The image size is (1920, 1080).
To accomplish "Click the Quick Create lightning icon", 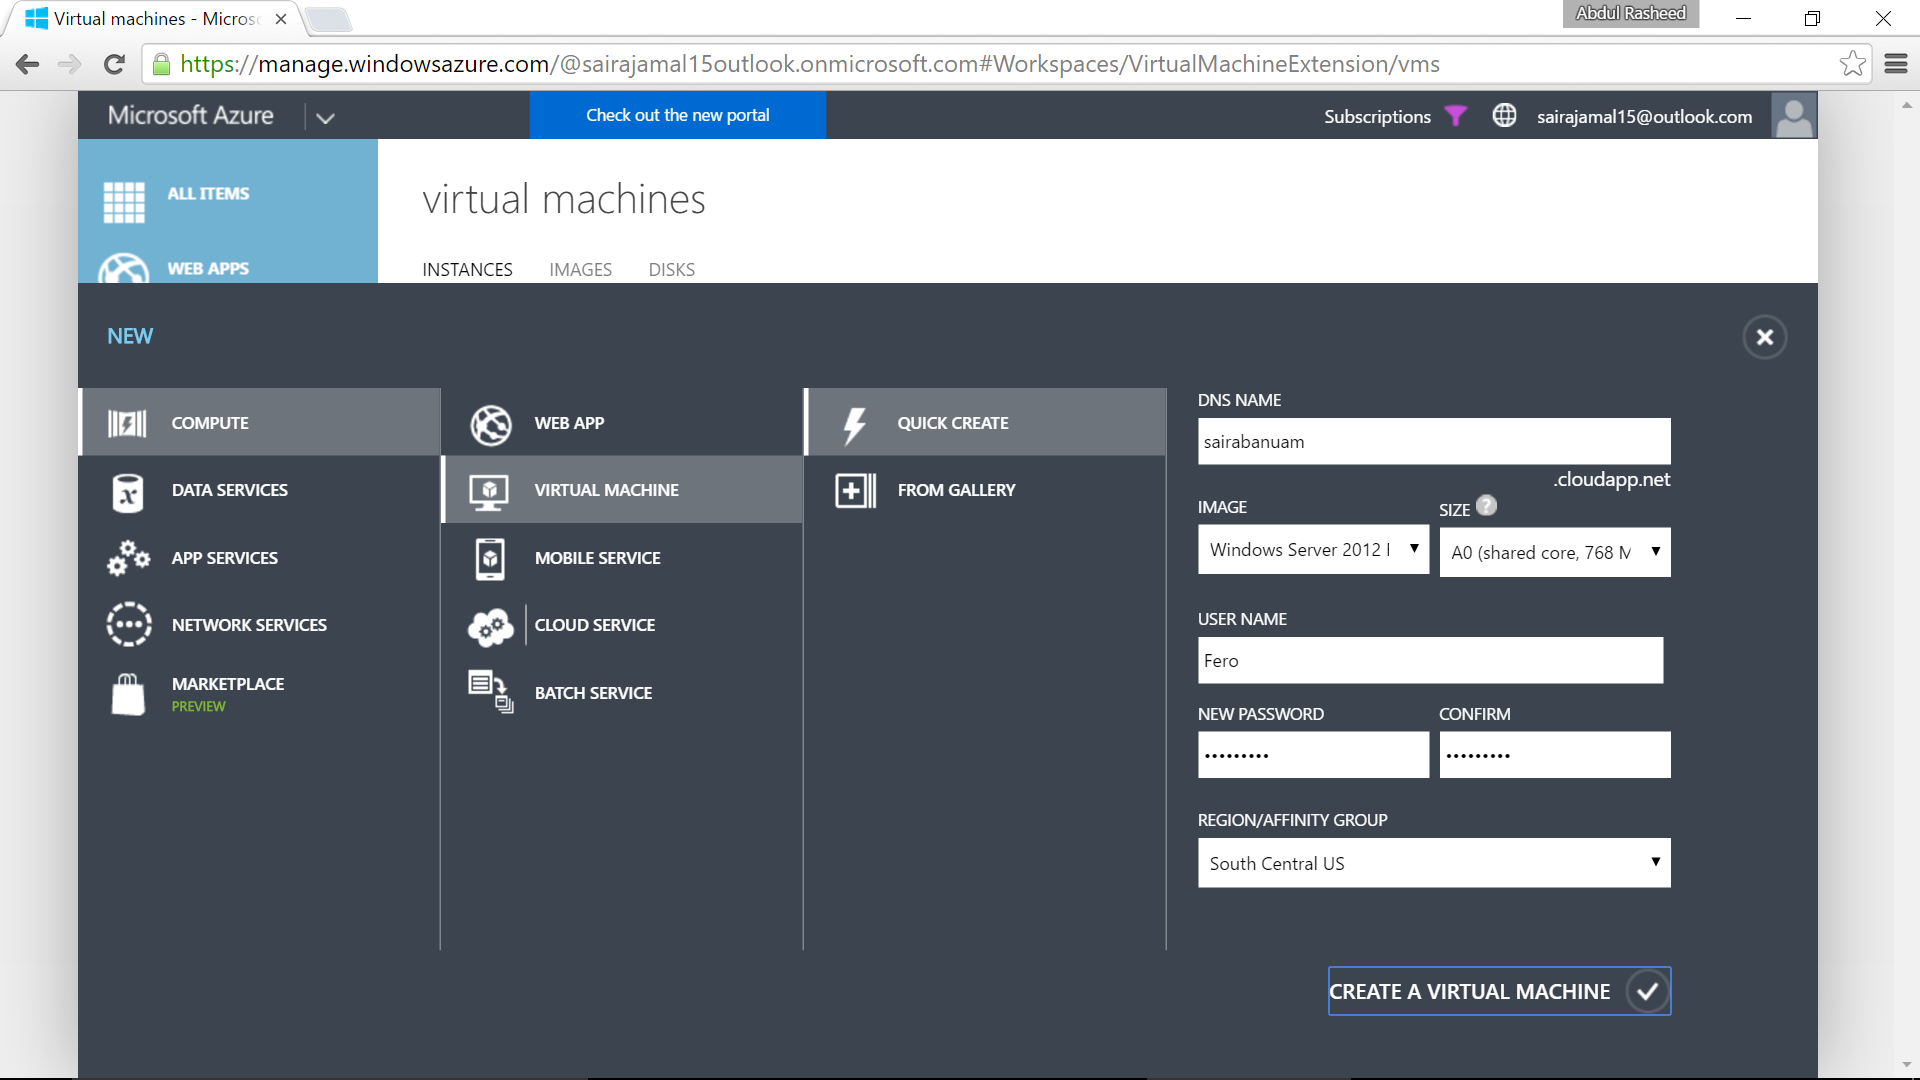I will pos(854,425).
